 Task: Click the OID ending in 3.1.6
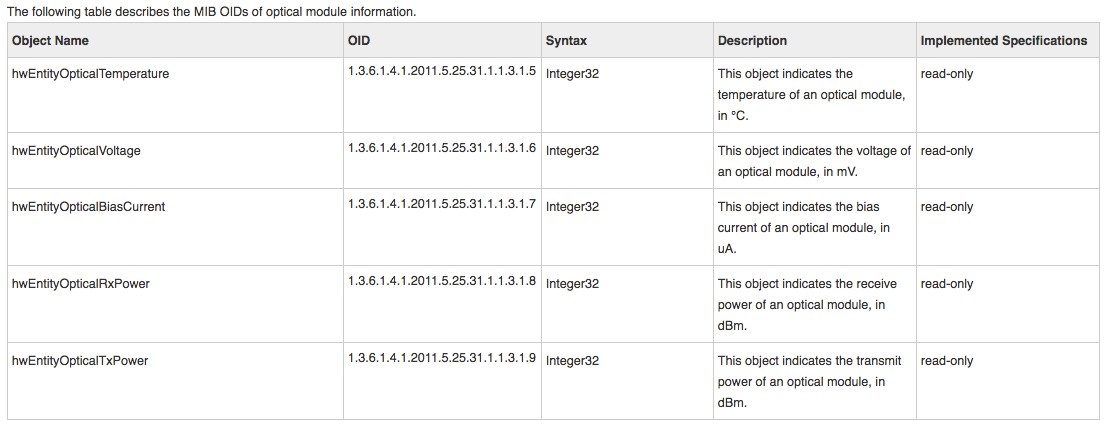442,148
